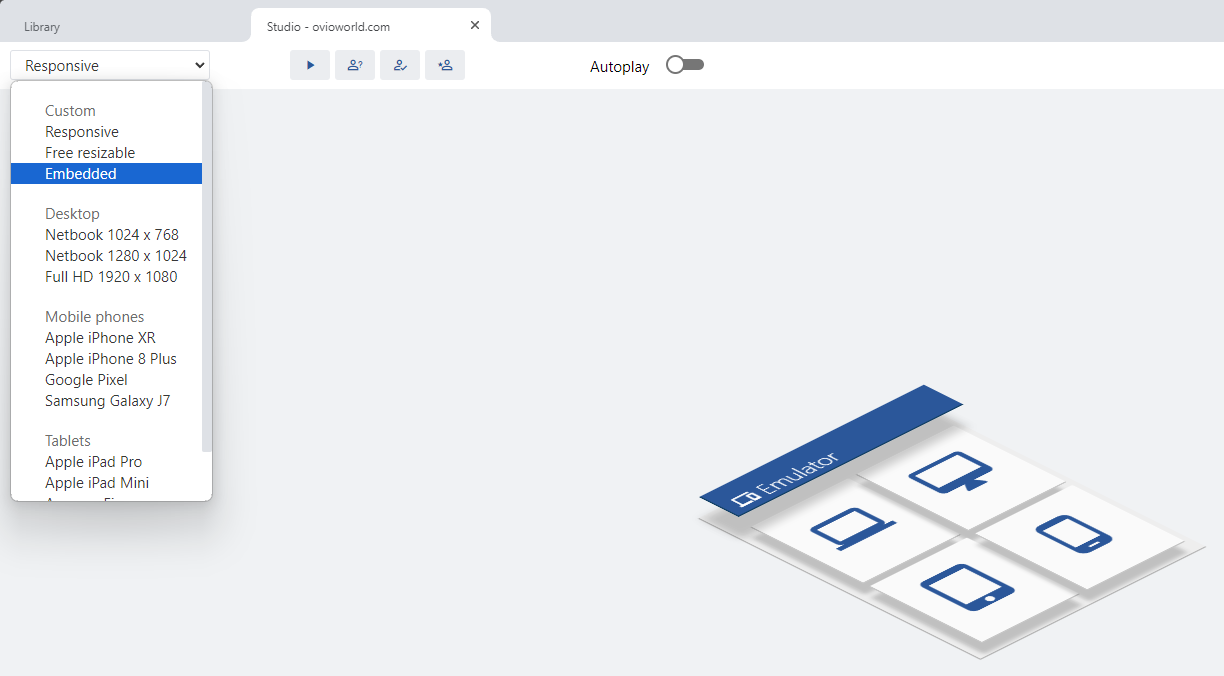Click the add new user icon button
This screenshot has width=1224, height=676.
(x=445, y=65)
